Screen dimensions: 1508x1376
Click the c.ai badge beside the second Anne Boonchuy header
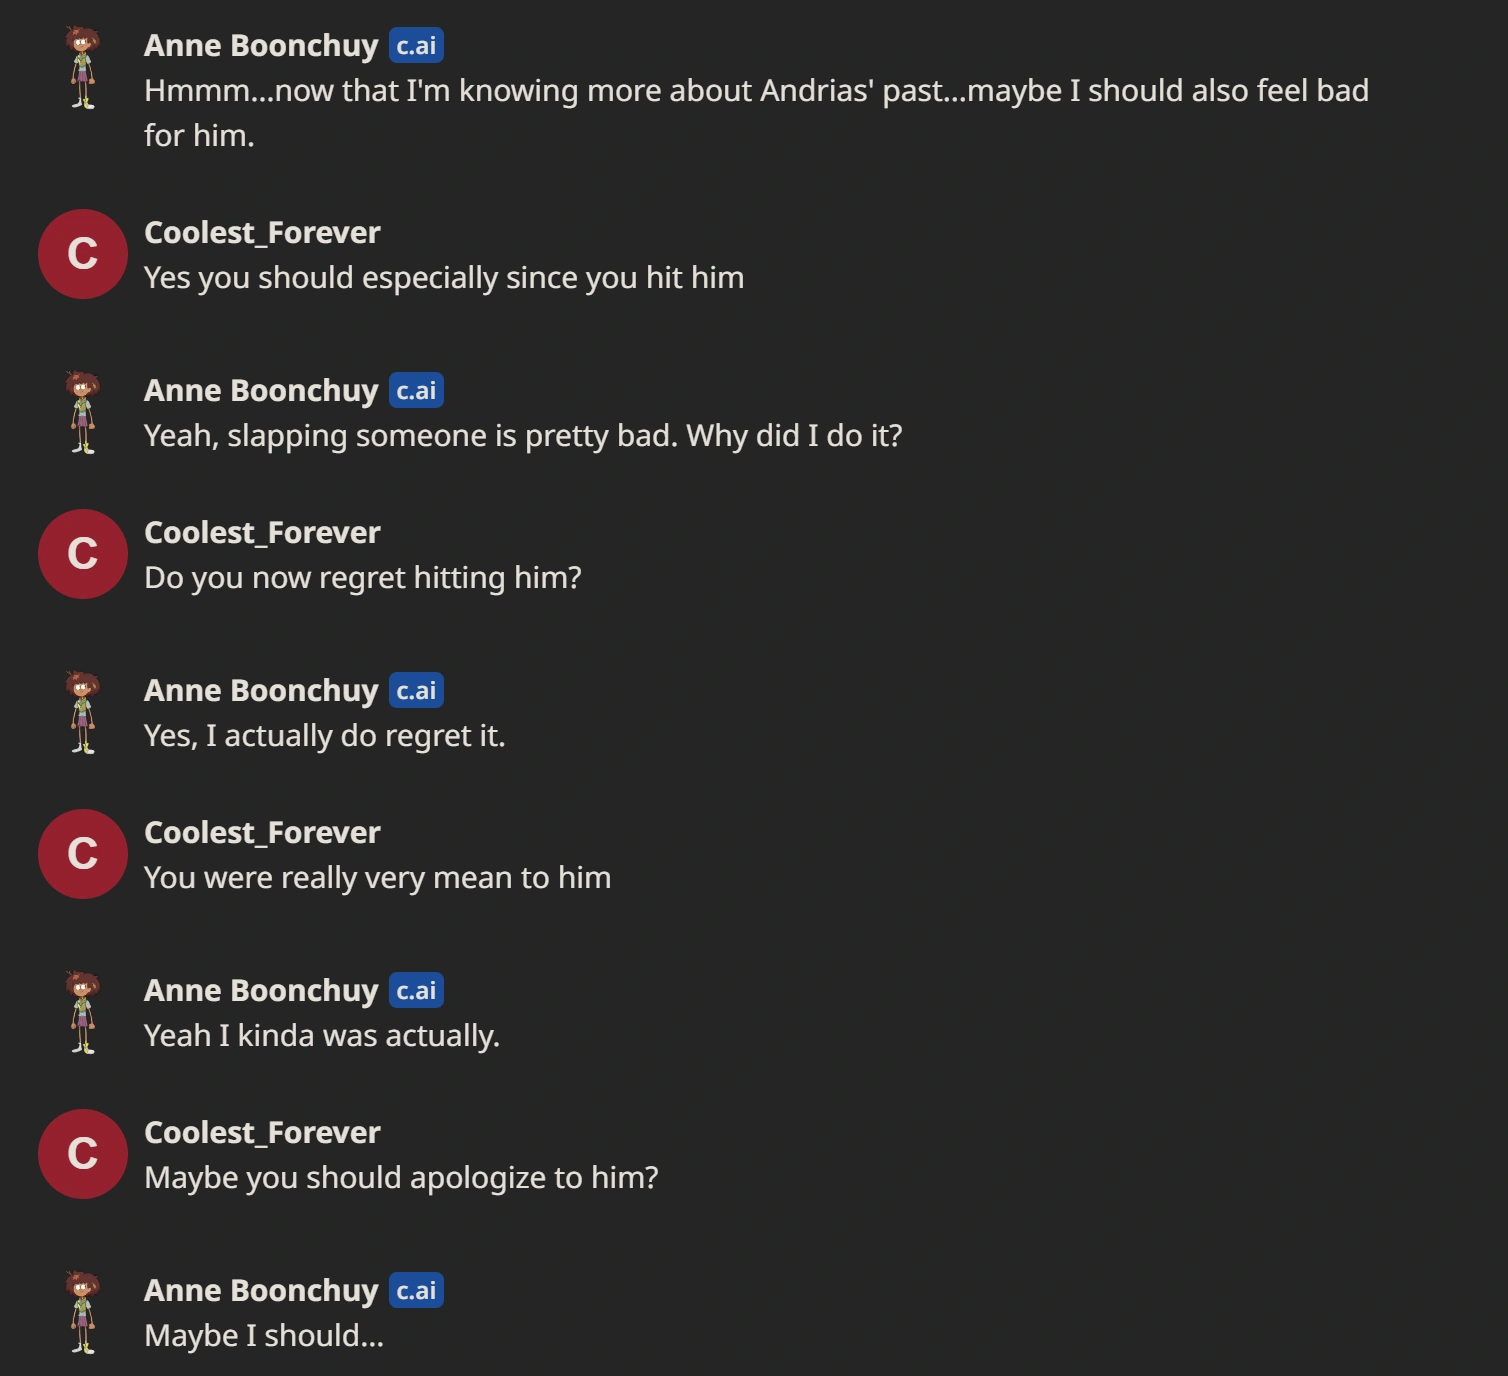pos(416,391)
